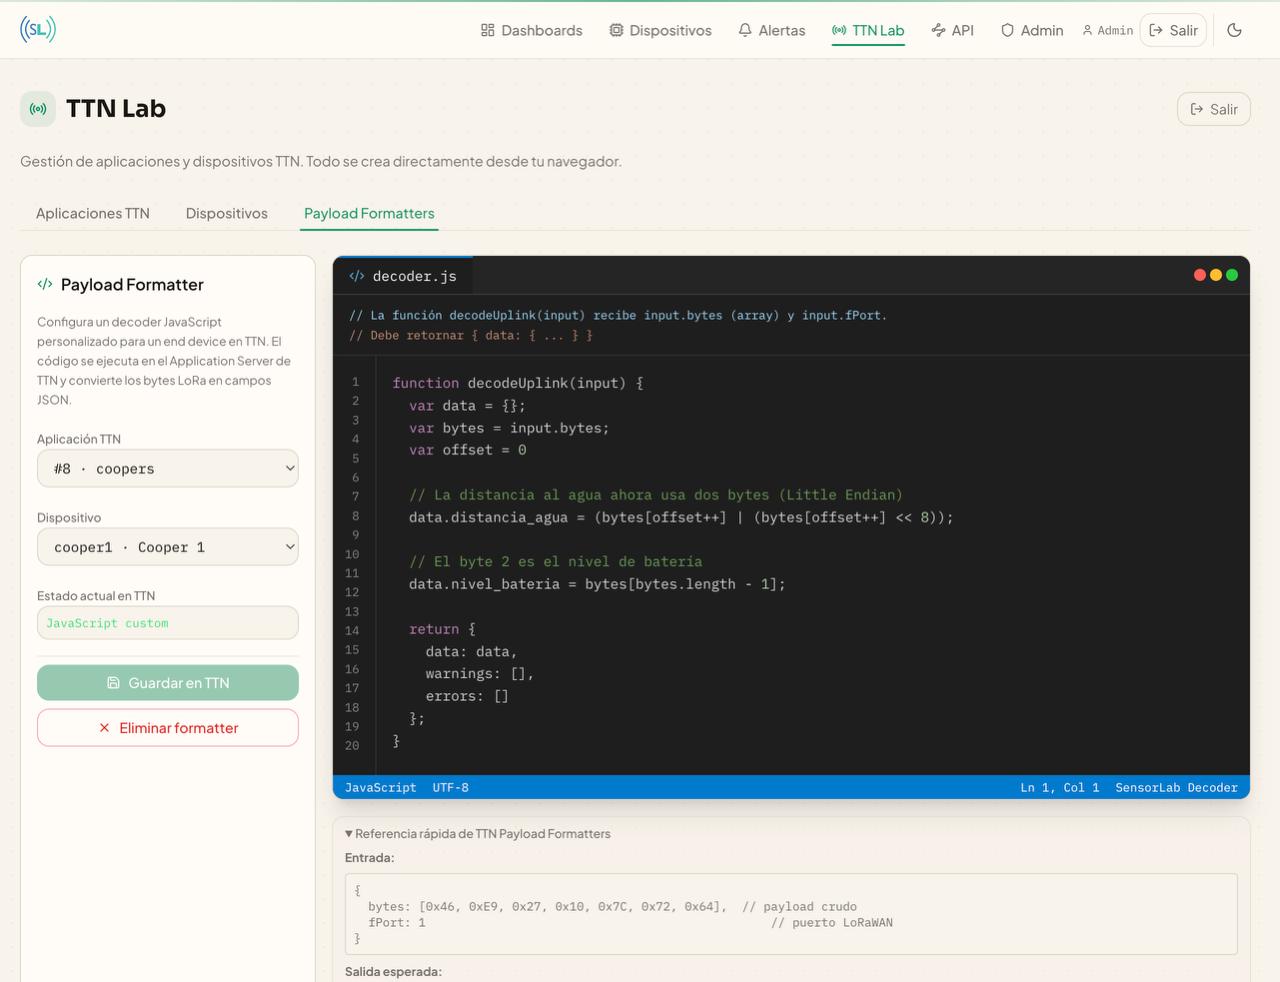The image size is (1280, 982).
Task: Click the green dot in the editor header
Action: point(1232,275)
